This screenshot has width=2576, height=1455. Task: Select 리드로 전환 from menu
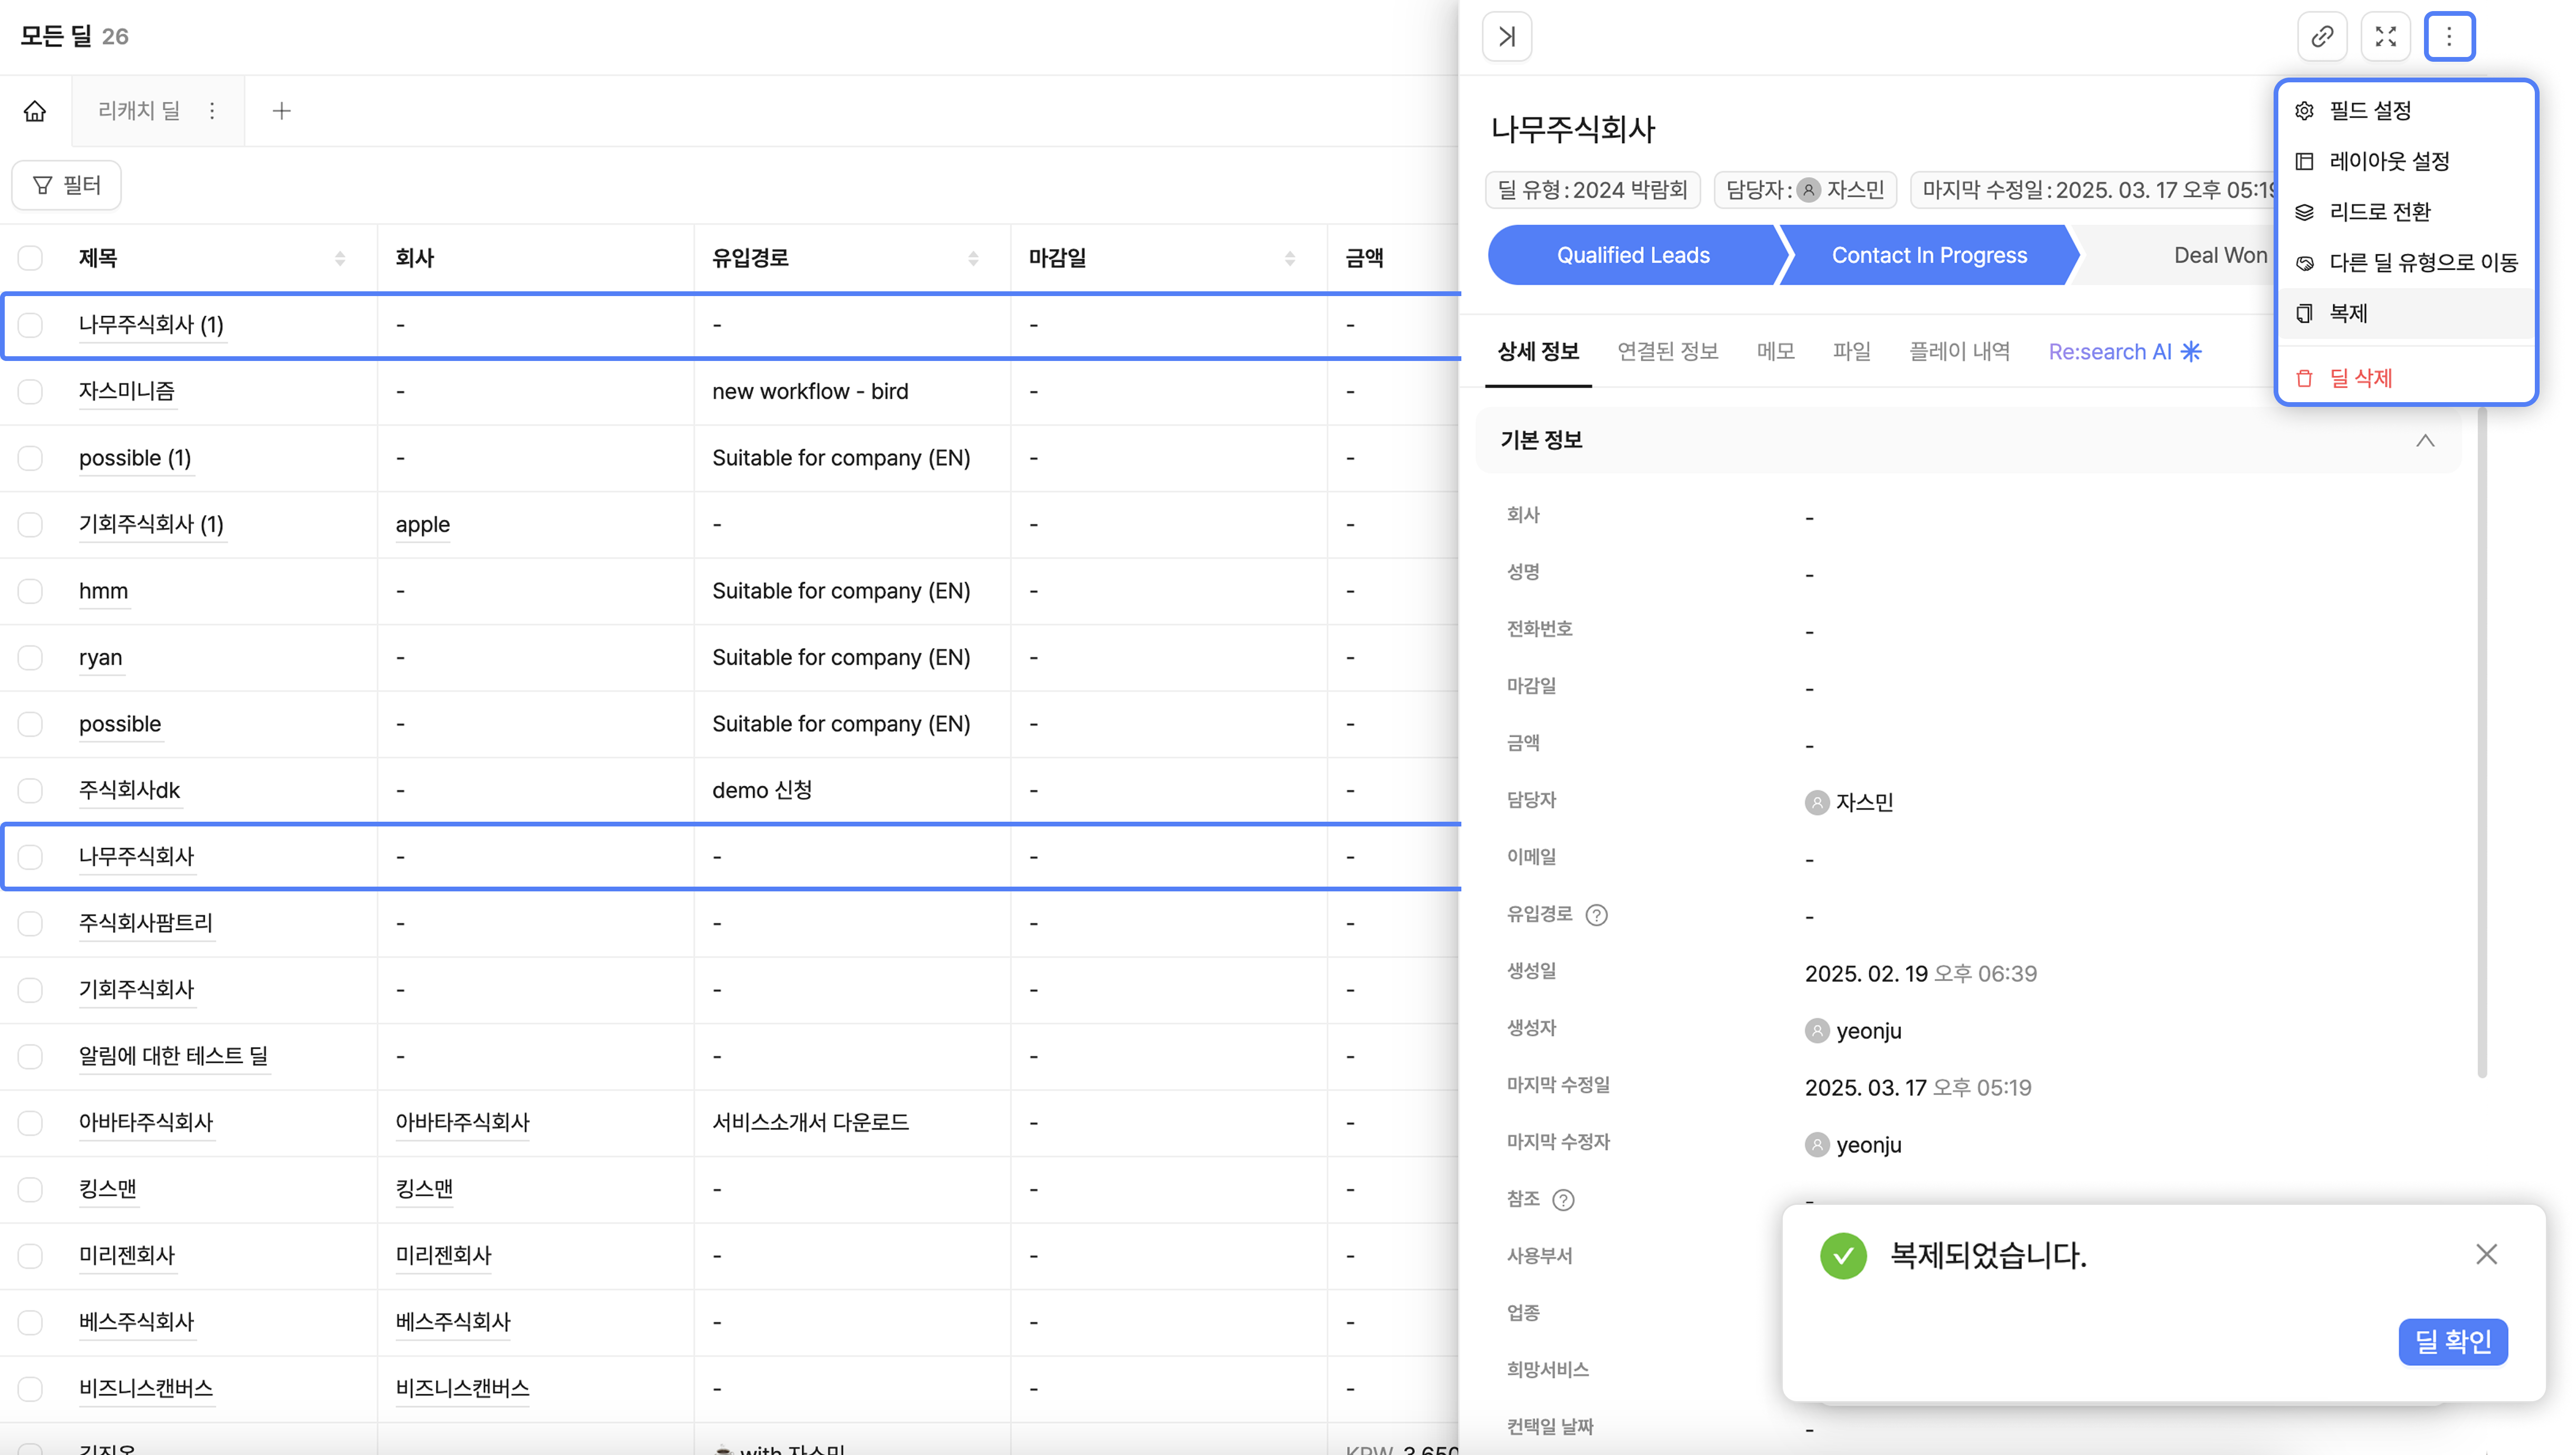[2379, 212]
